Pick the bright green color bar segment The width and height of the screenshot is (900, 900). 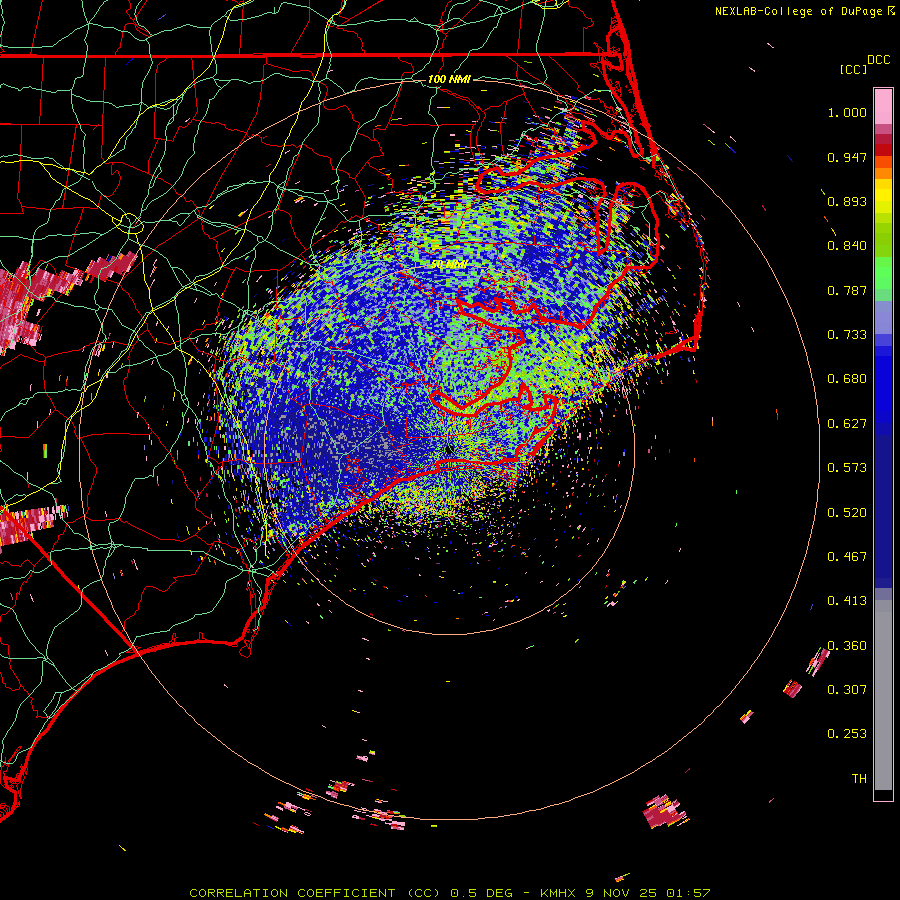pyautogui.click(x=883, y=273)
